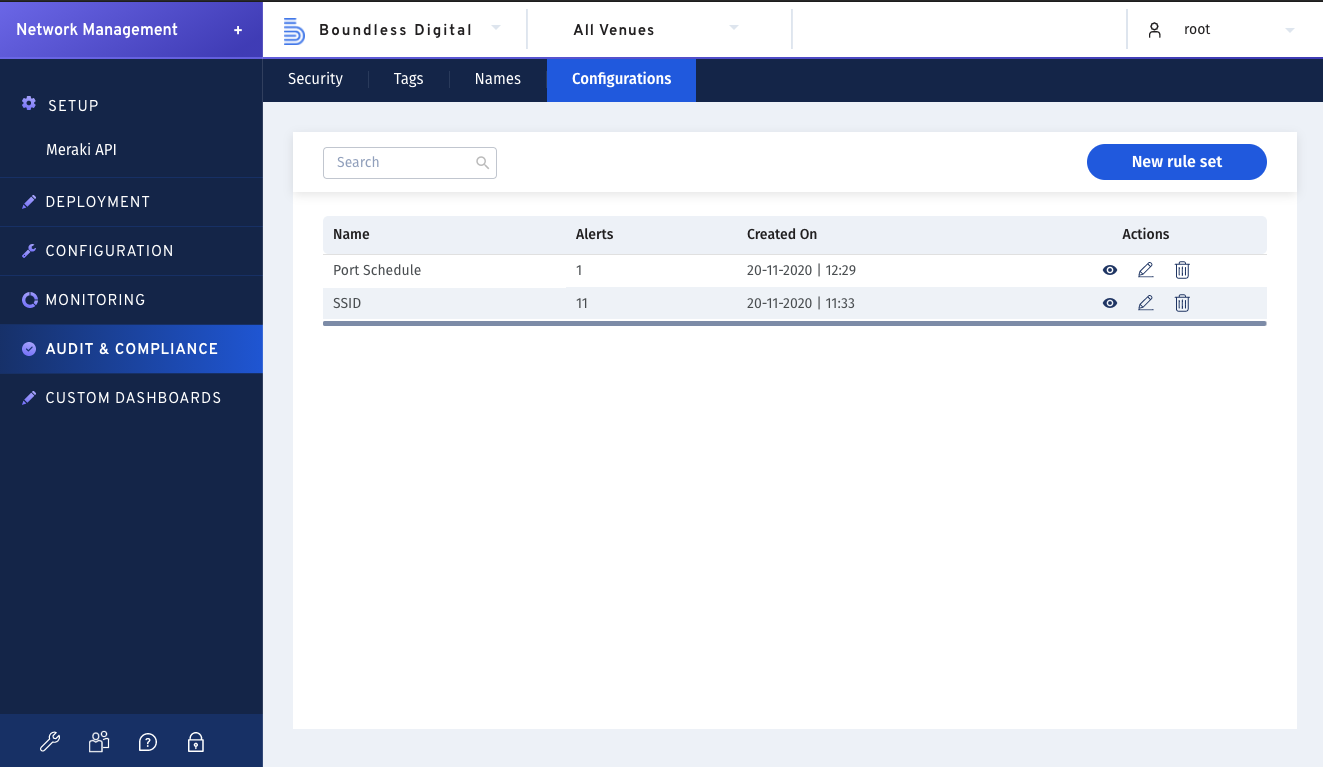Click the Network Management header
Image resolution: width=1323 pixels, height=767 pixels.
pos(97,30)
